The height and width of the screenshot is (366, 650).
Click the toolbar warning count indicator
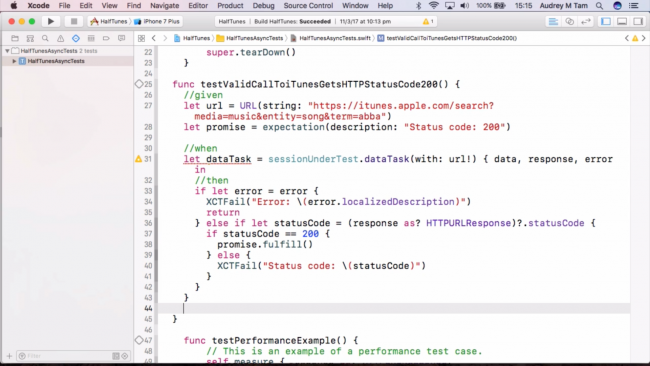tap(428, 21)
